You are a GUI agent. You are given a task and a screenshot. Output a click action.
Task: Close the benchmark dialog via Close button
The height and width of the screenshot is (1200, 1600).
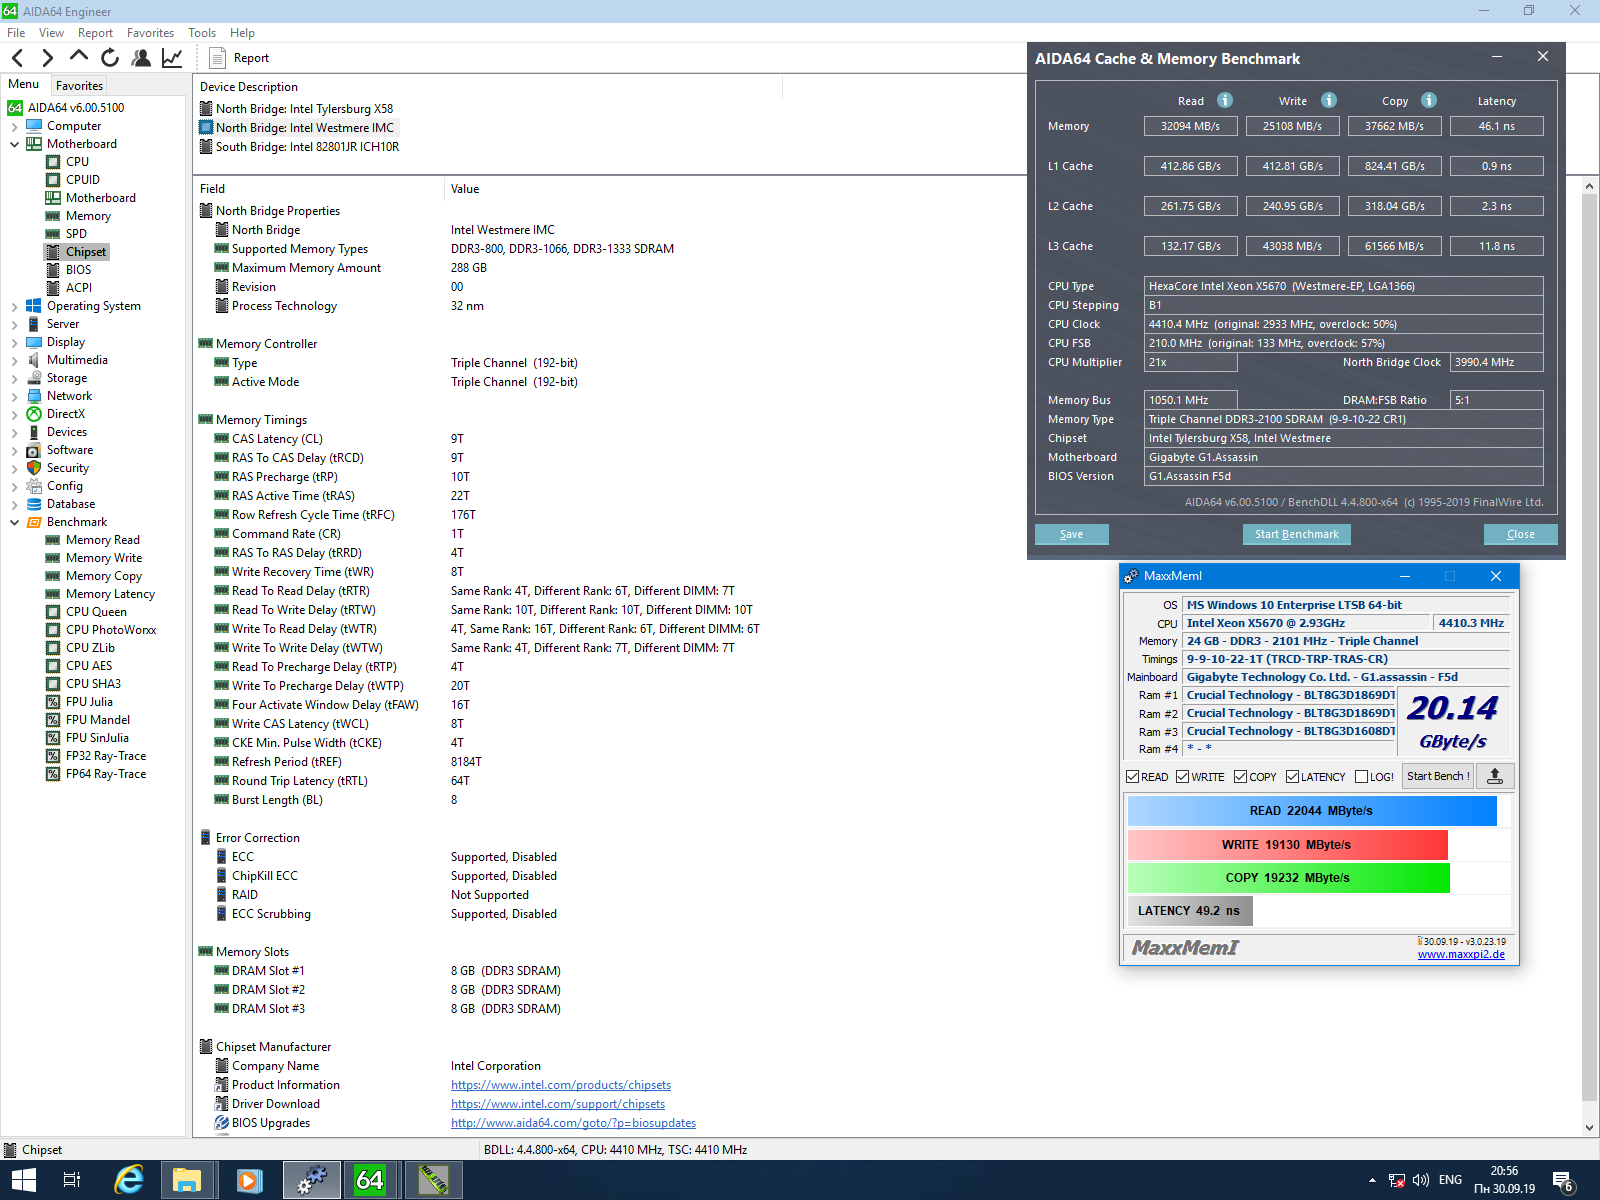pyautogui.click(x=1521, y=534)
